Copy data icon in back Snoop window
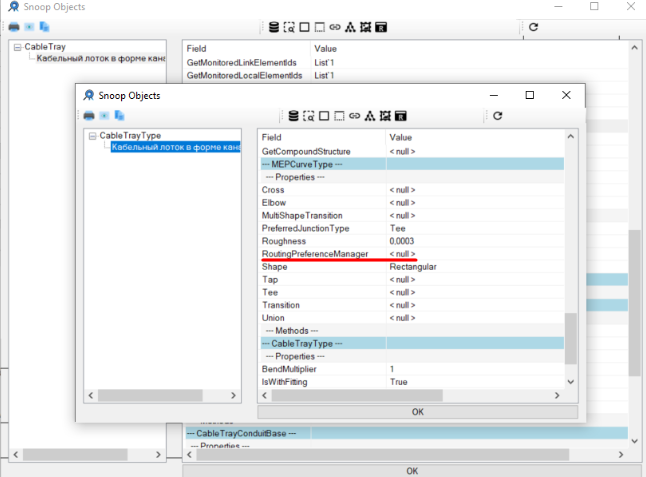Viewport: 646px width, 477px height. pyautogui.click(x=44, y=27)
